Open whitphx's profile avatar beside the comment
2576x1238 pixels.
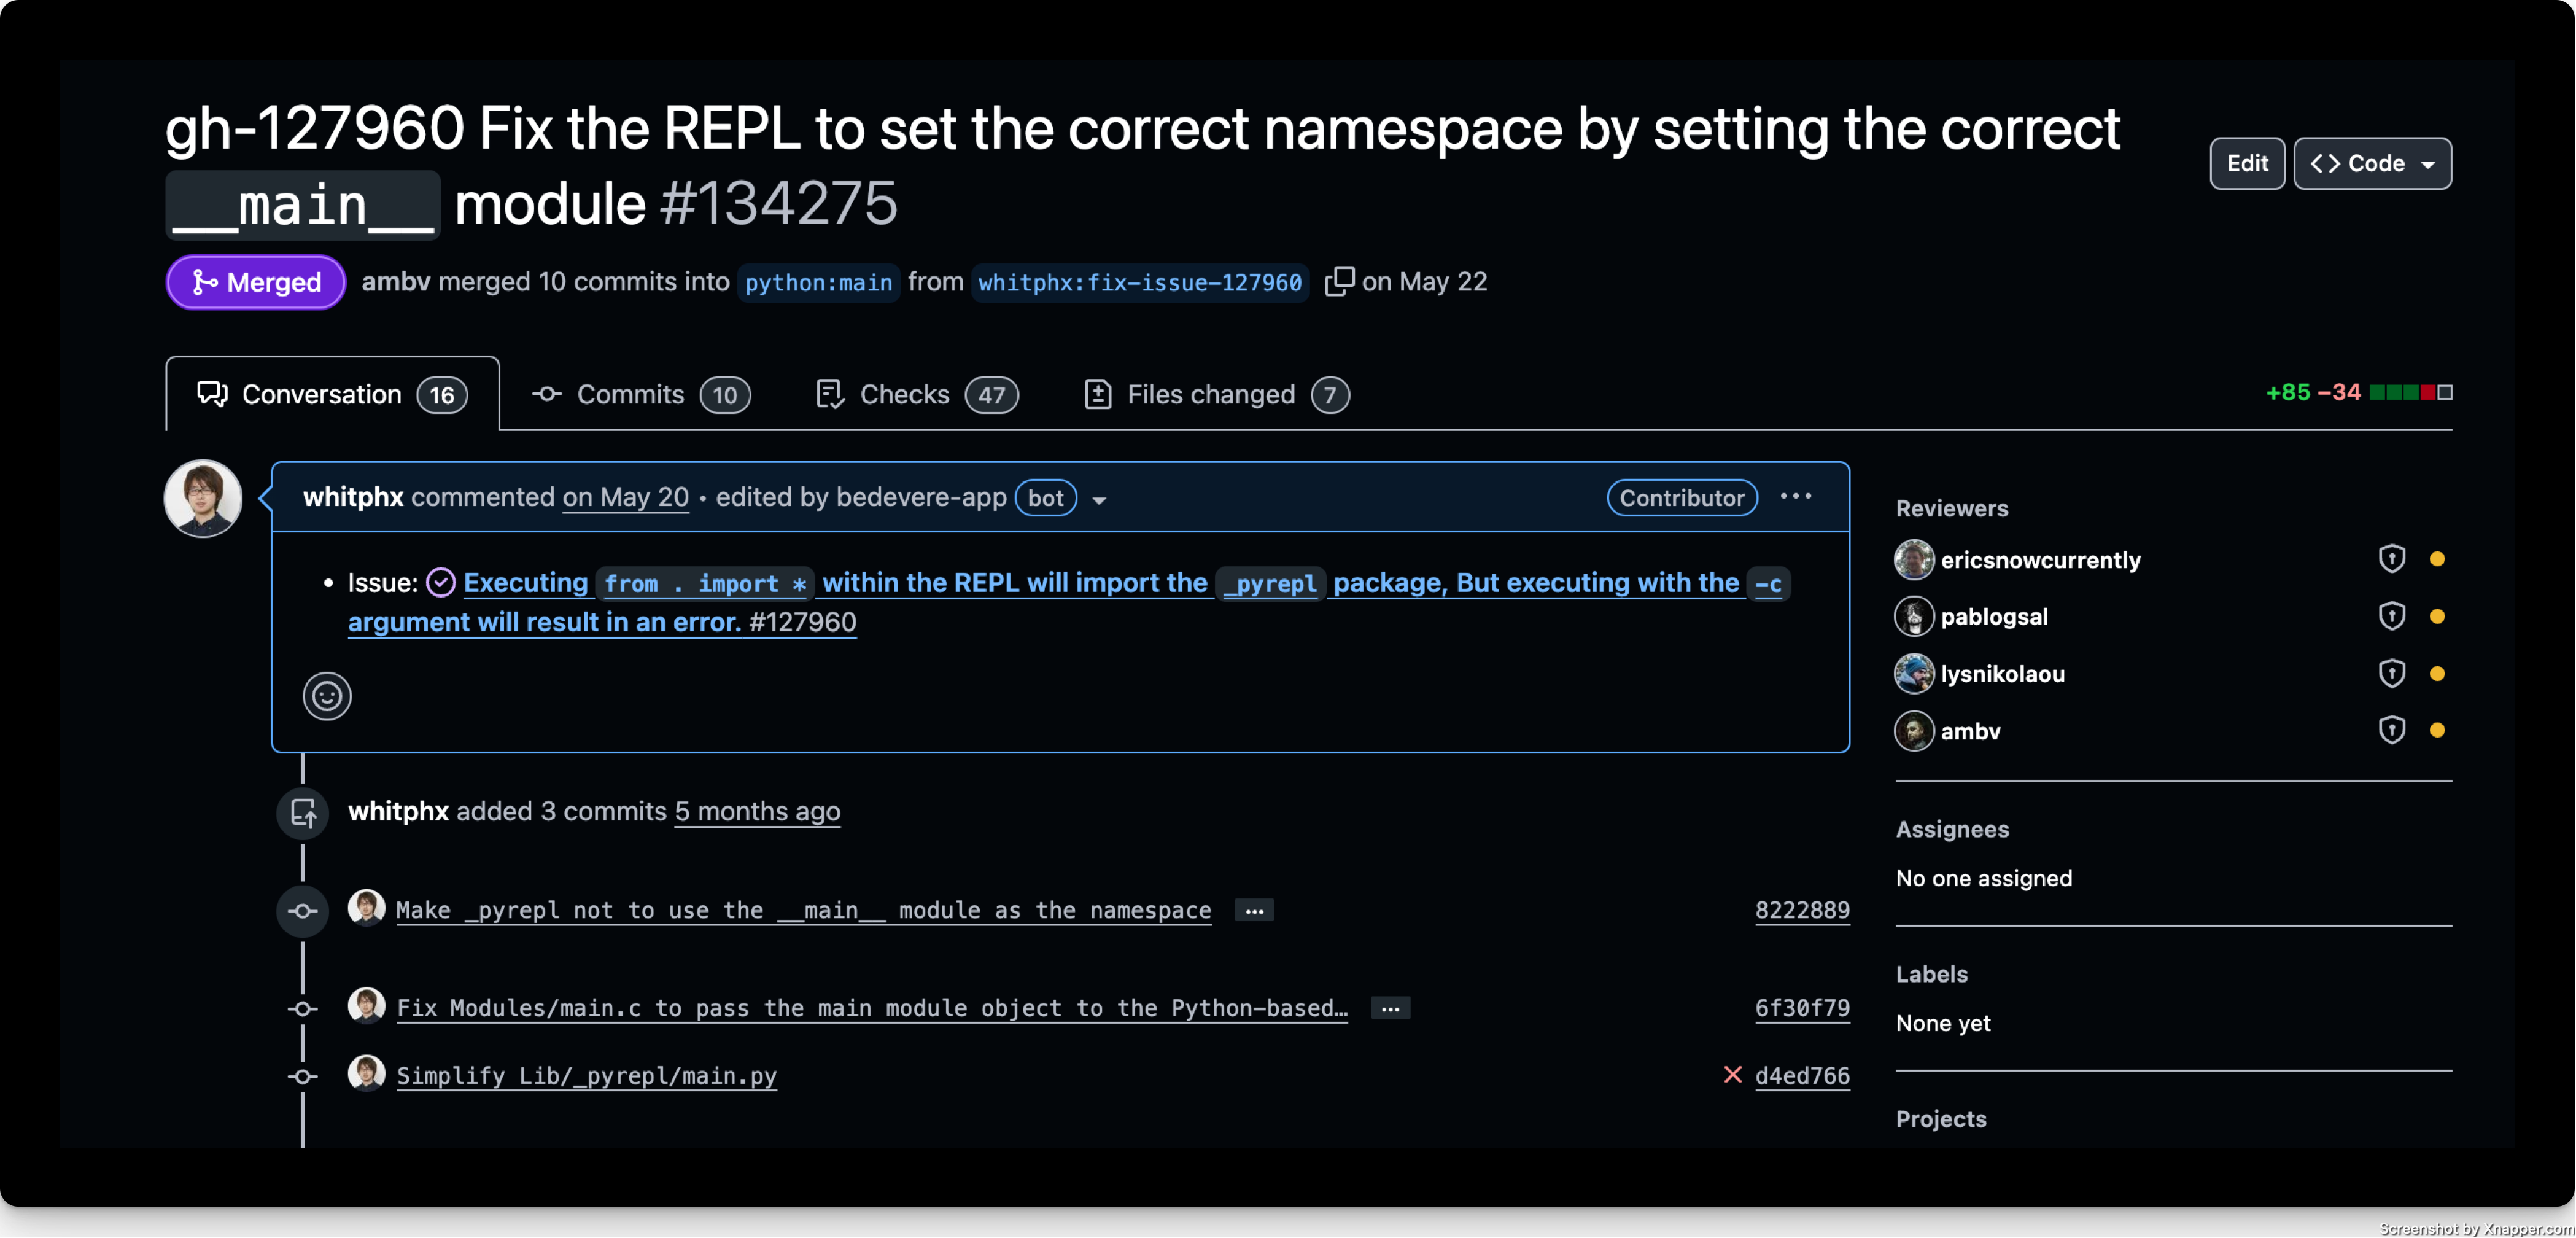coord(203,498)
